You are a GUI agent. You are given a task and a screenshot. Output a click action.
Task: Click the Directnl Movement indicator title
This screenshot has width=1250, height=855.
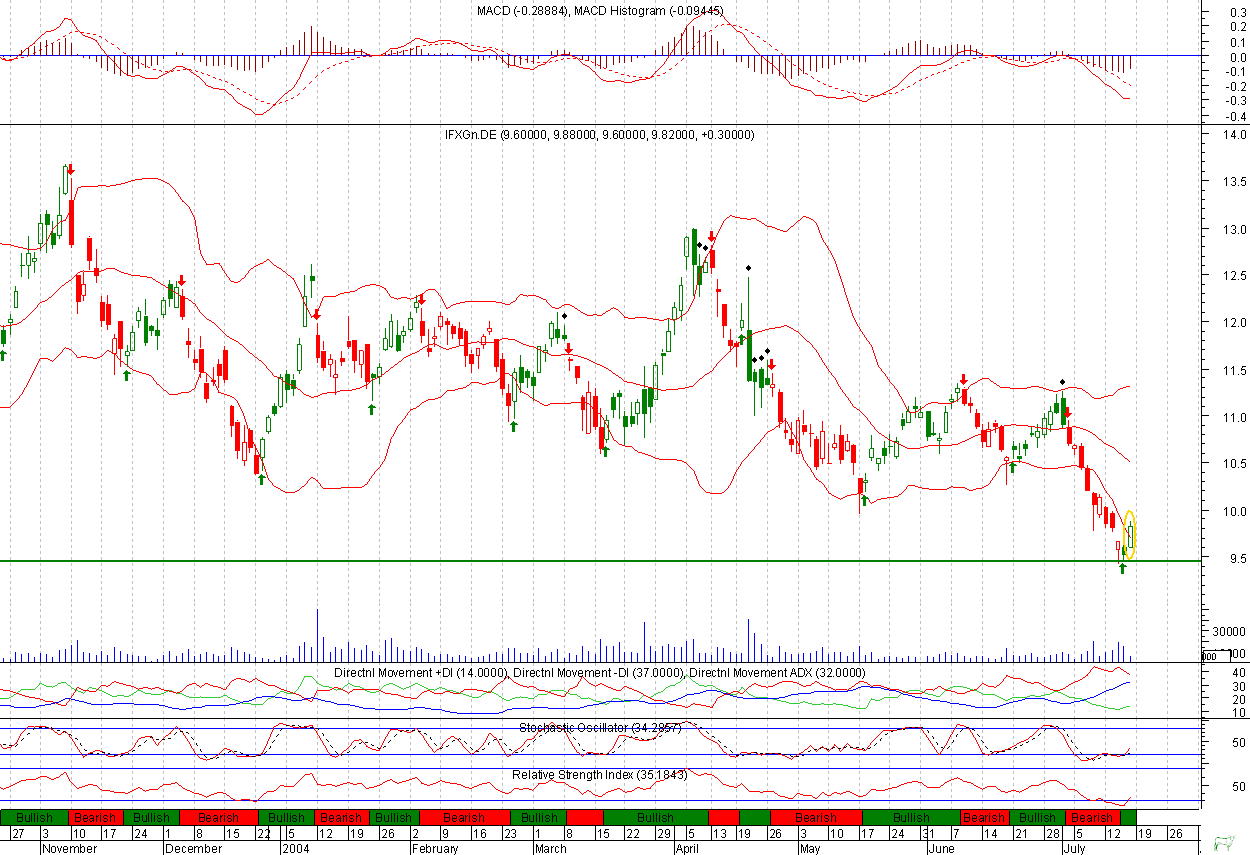tap(600, 673)
